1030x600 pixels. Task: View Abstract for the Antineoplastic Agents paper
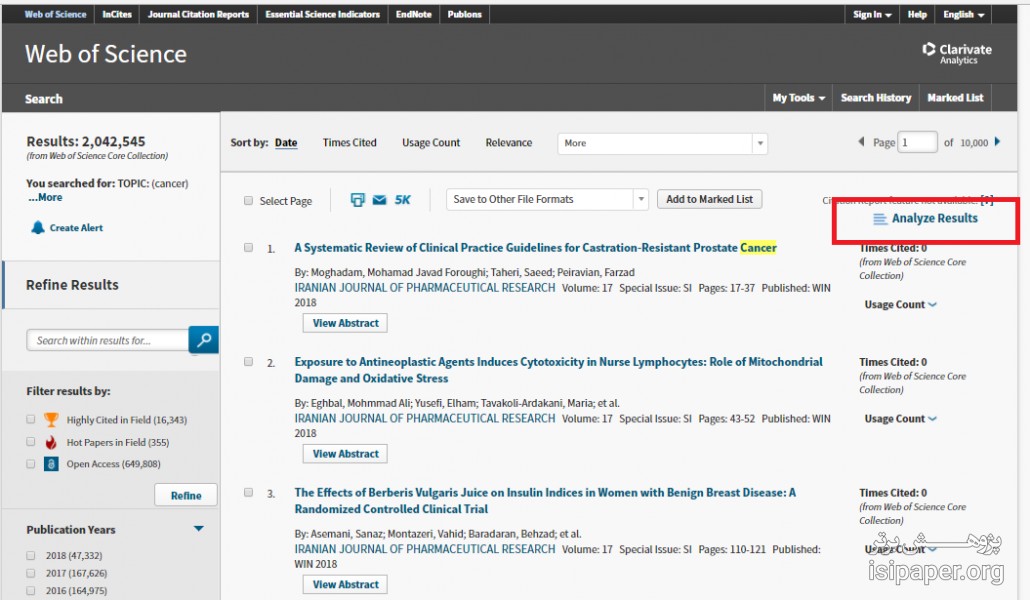[x=346, y=454]
